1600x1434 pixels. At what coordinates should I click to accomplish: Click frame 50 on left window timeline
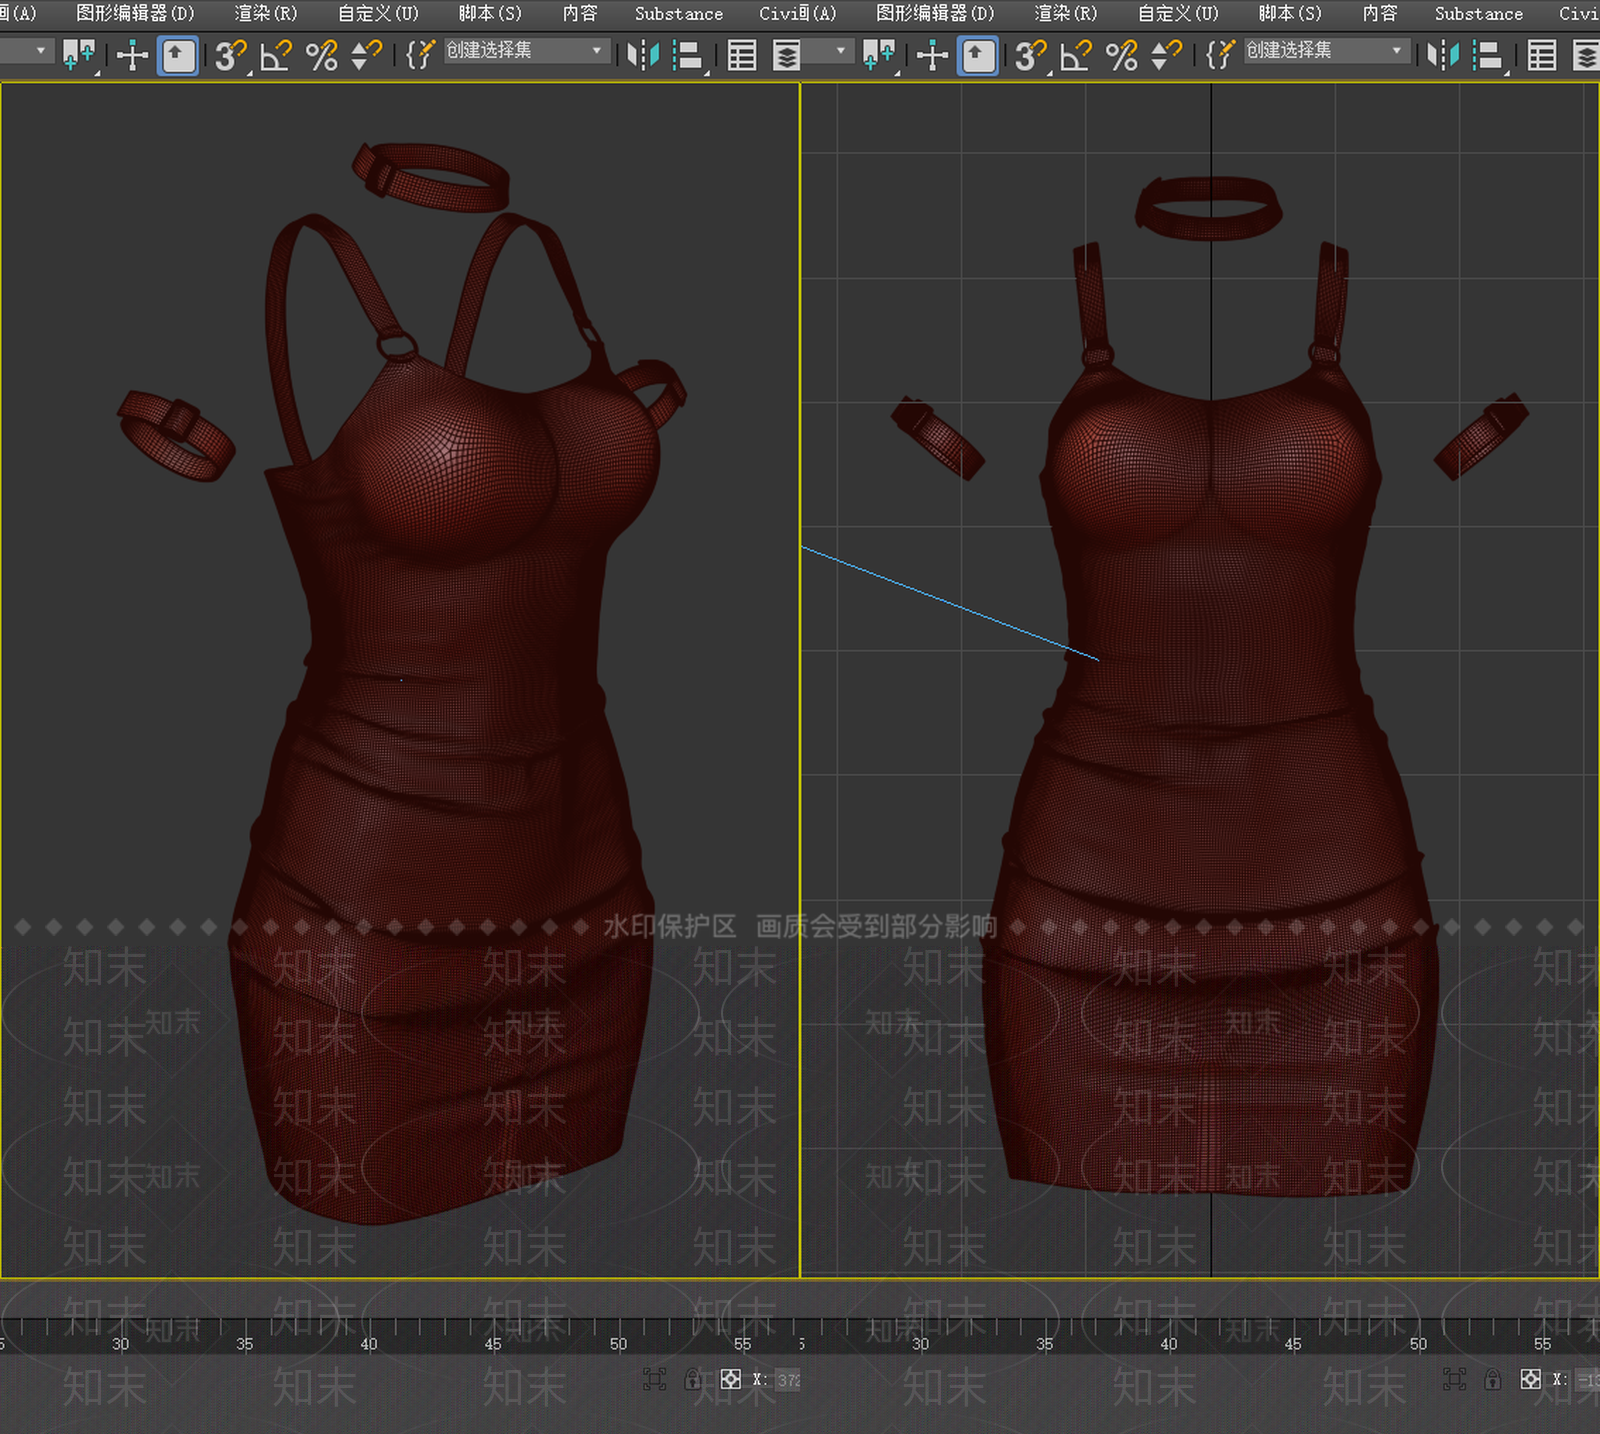(618, 1344)
